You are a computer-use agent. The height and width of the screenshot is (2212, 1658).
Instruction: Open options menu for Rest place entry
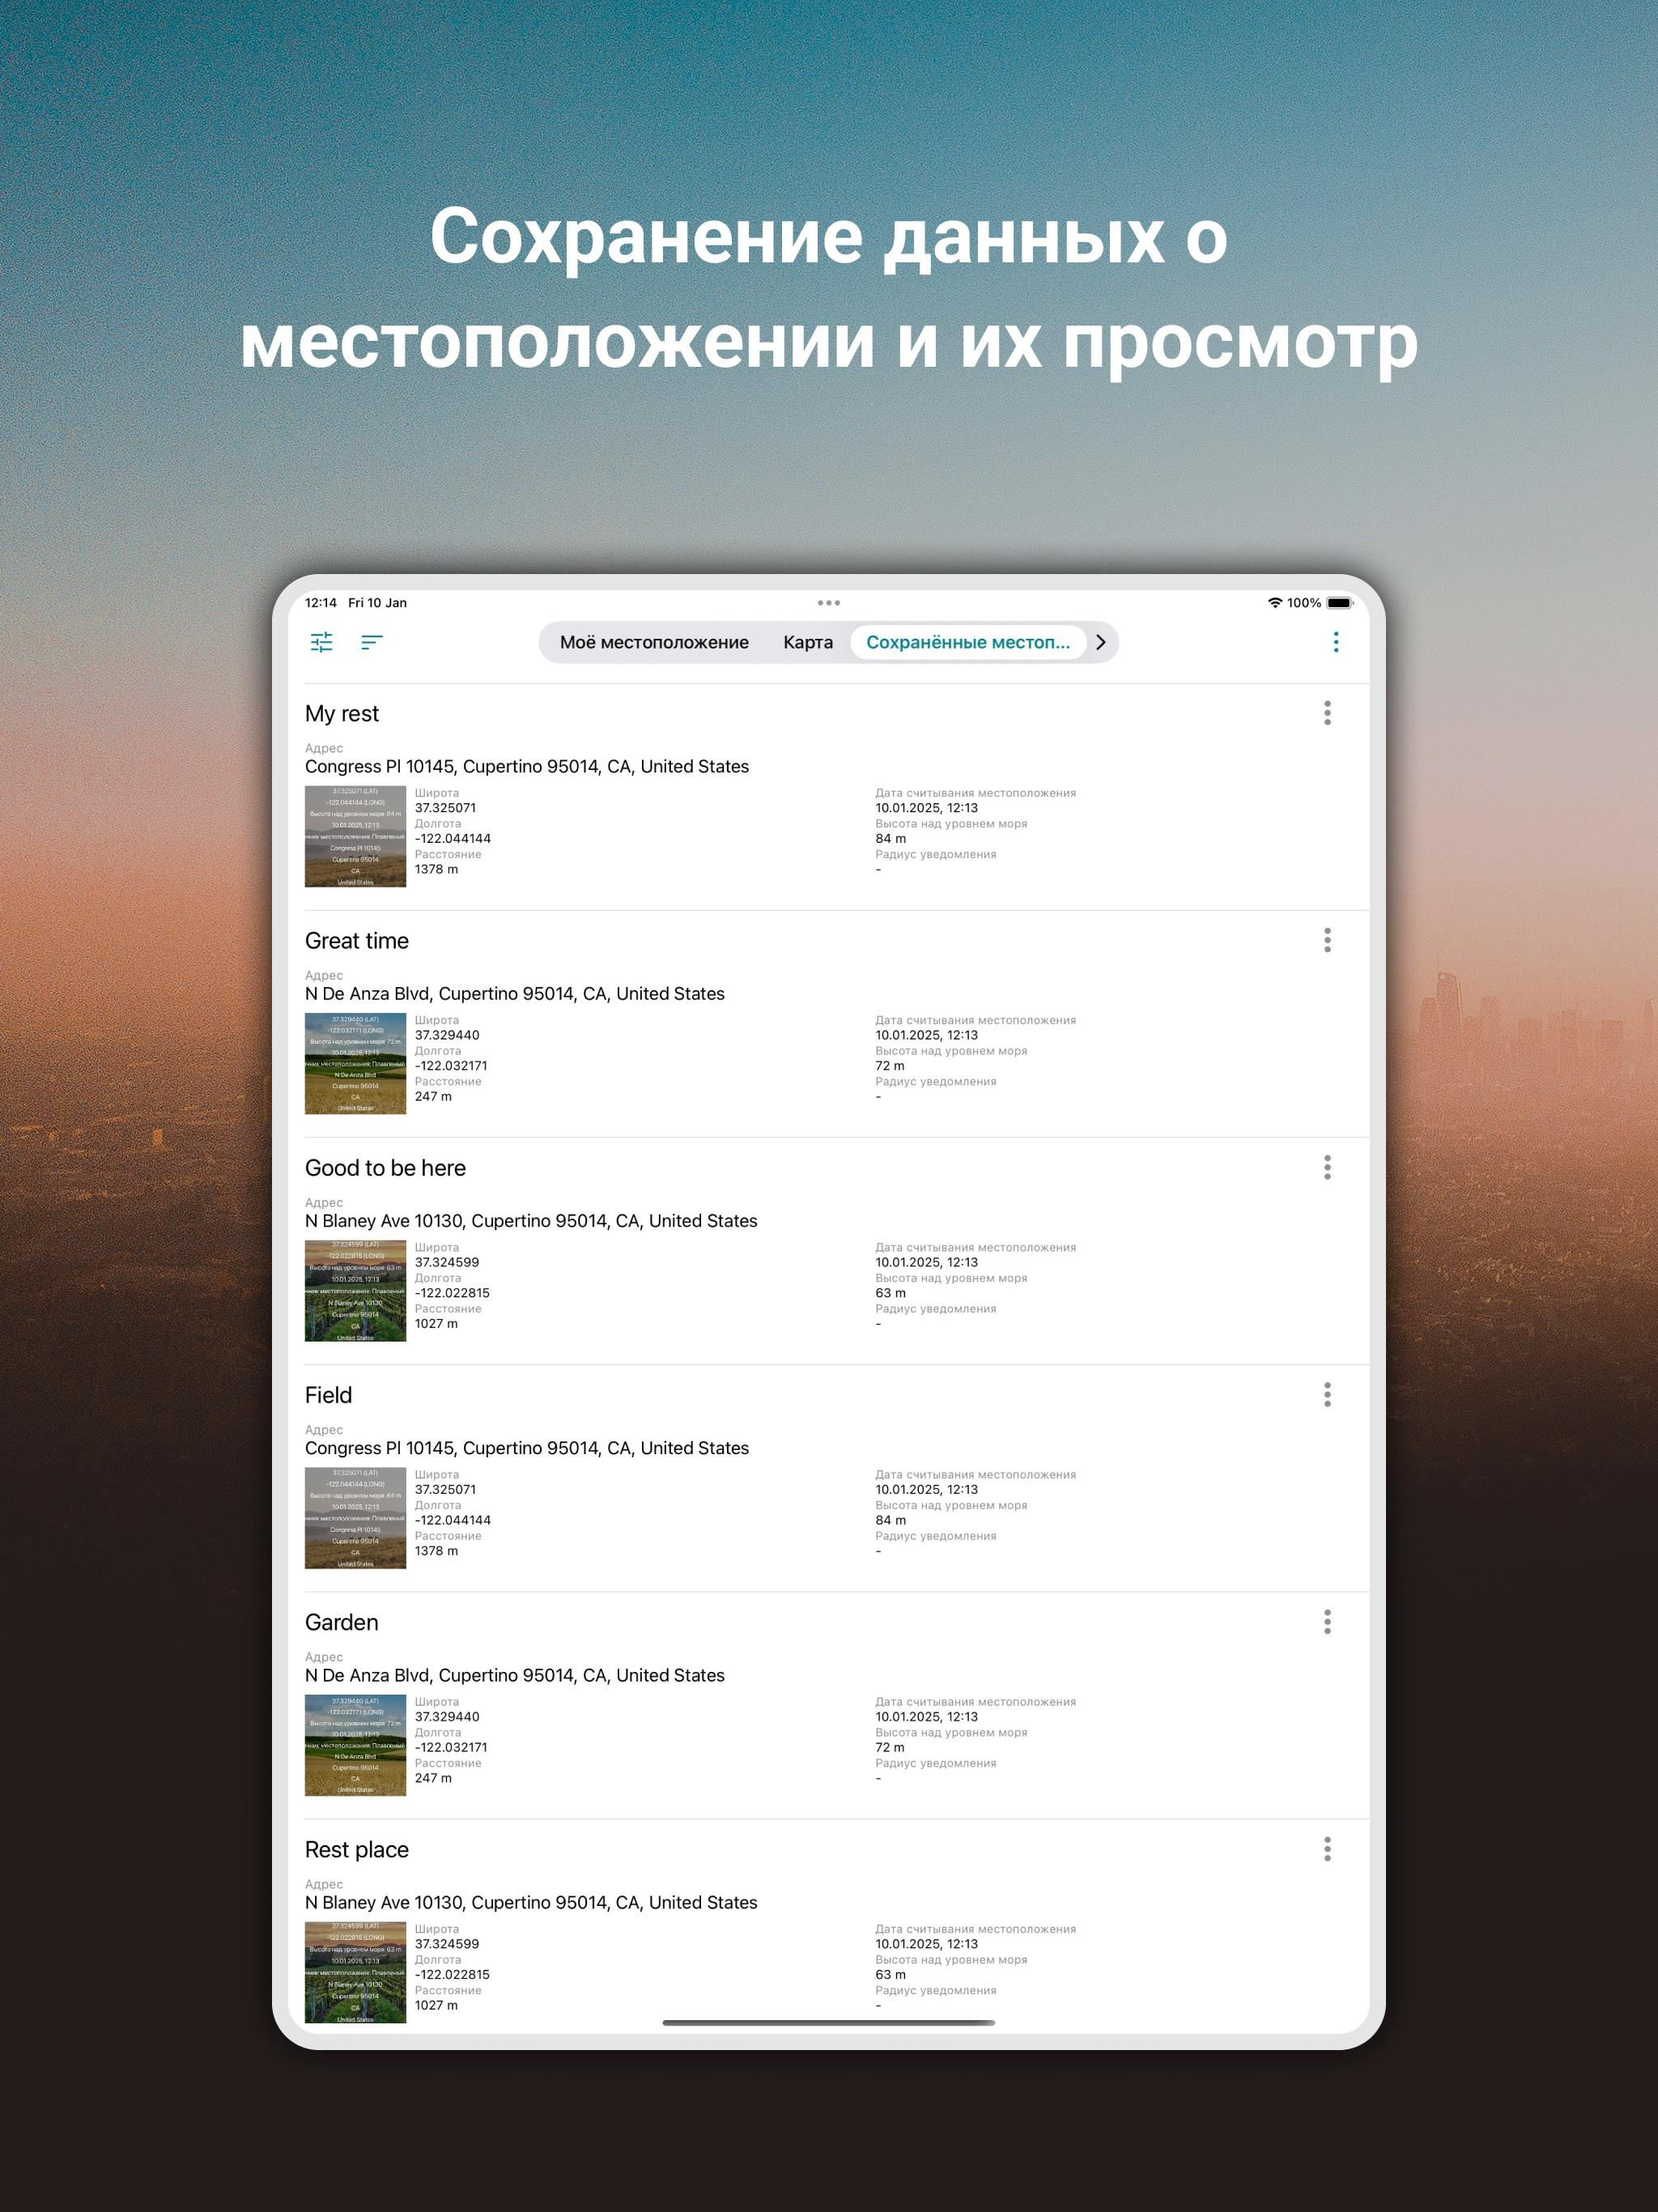click(x=1327, y=1849)
